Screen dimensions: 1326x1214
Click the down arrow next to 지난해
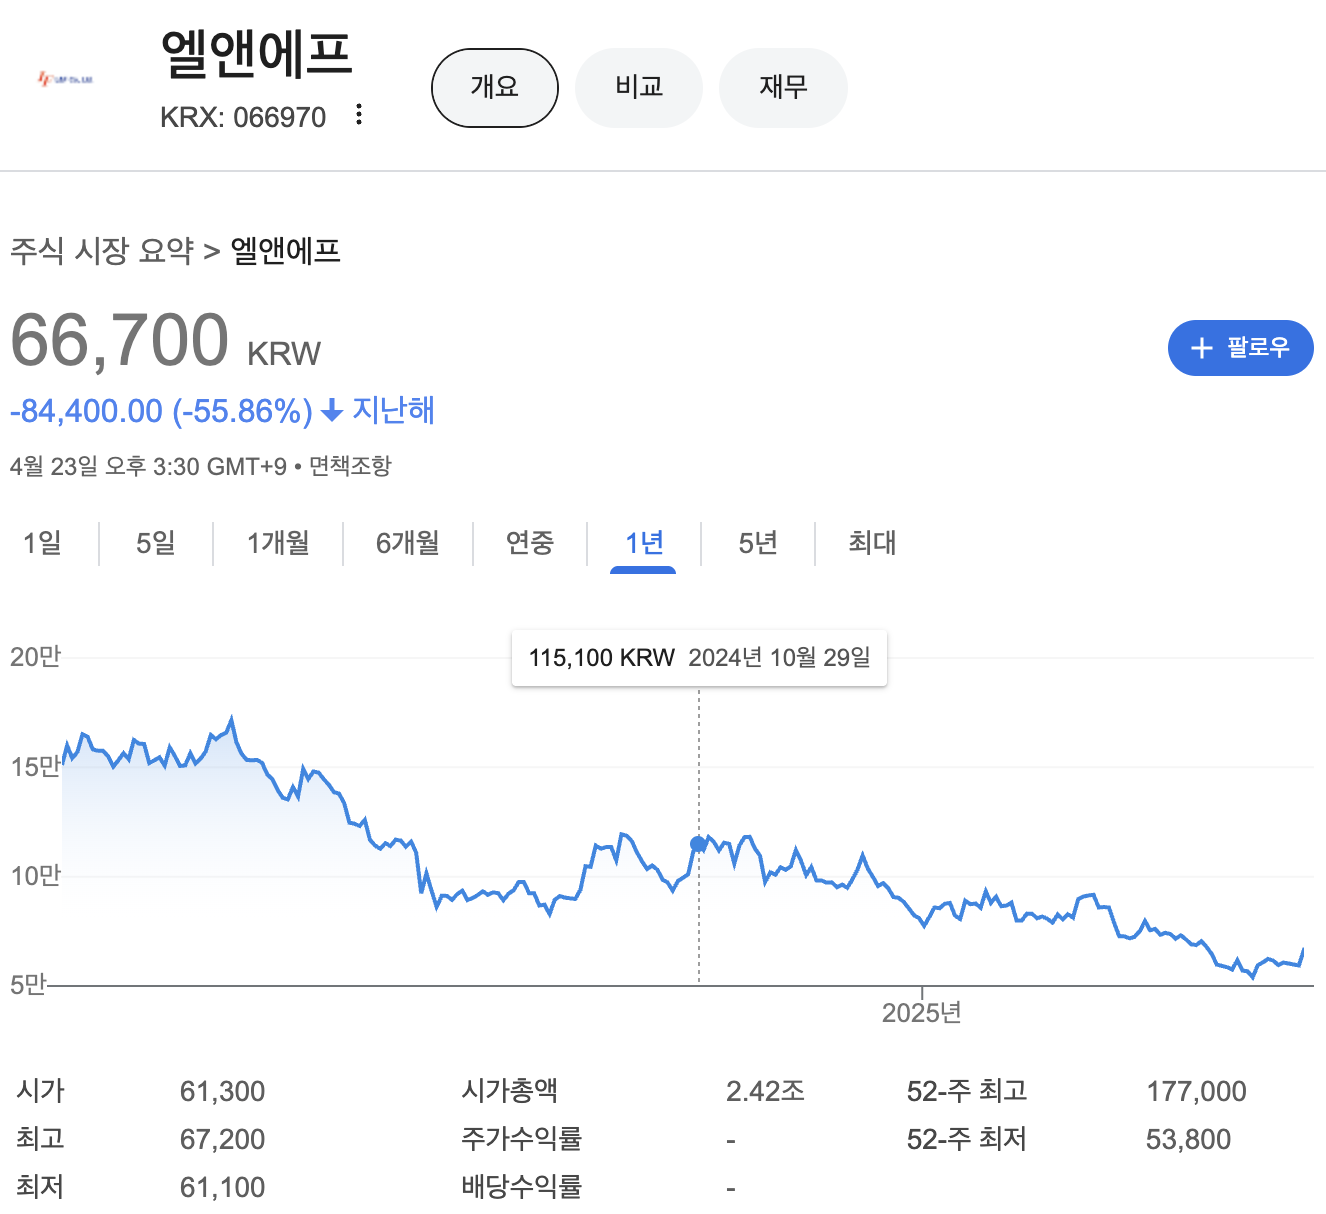coord(332,411)
